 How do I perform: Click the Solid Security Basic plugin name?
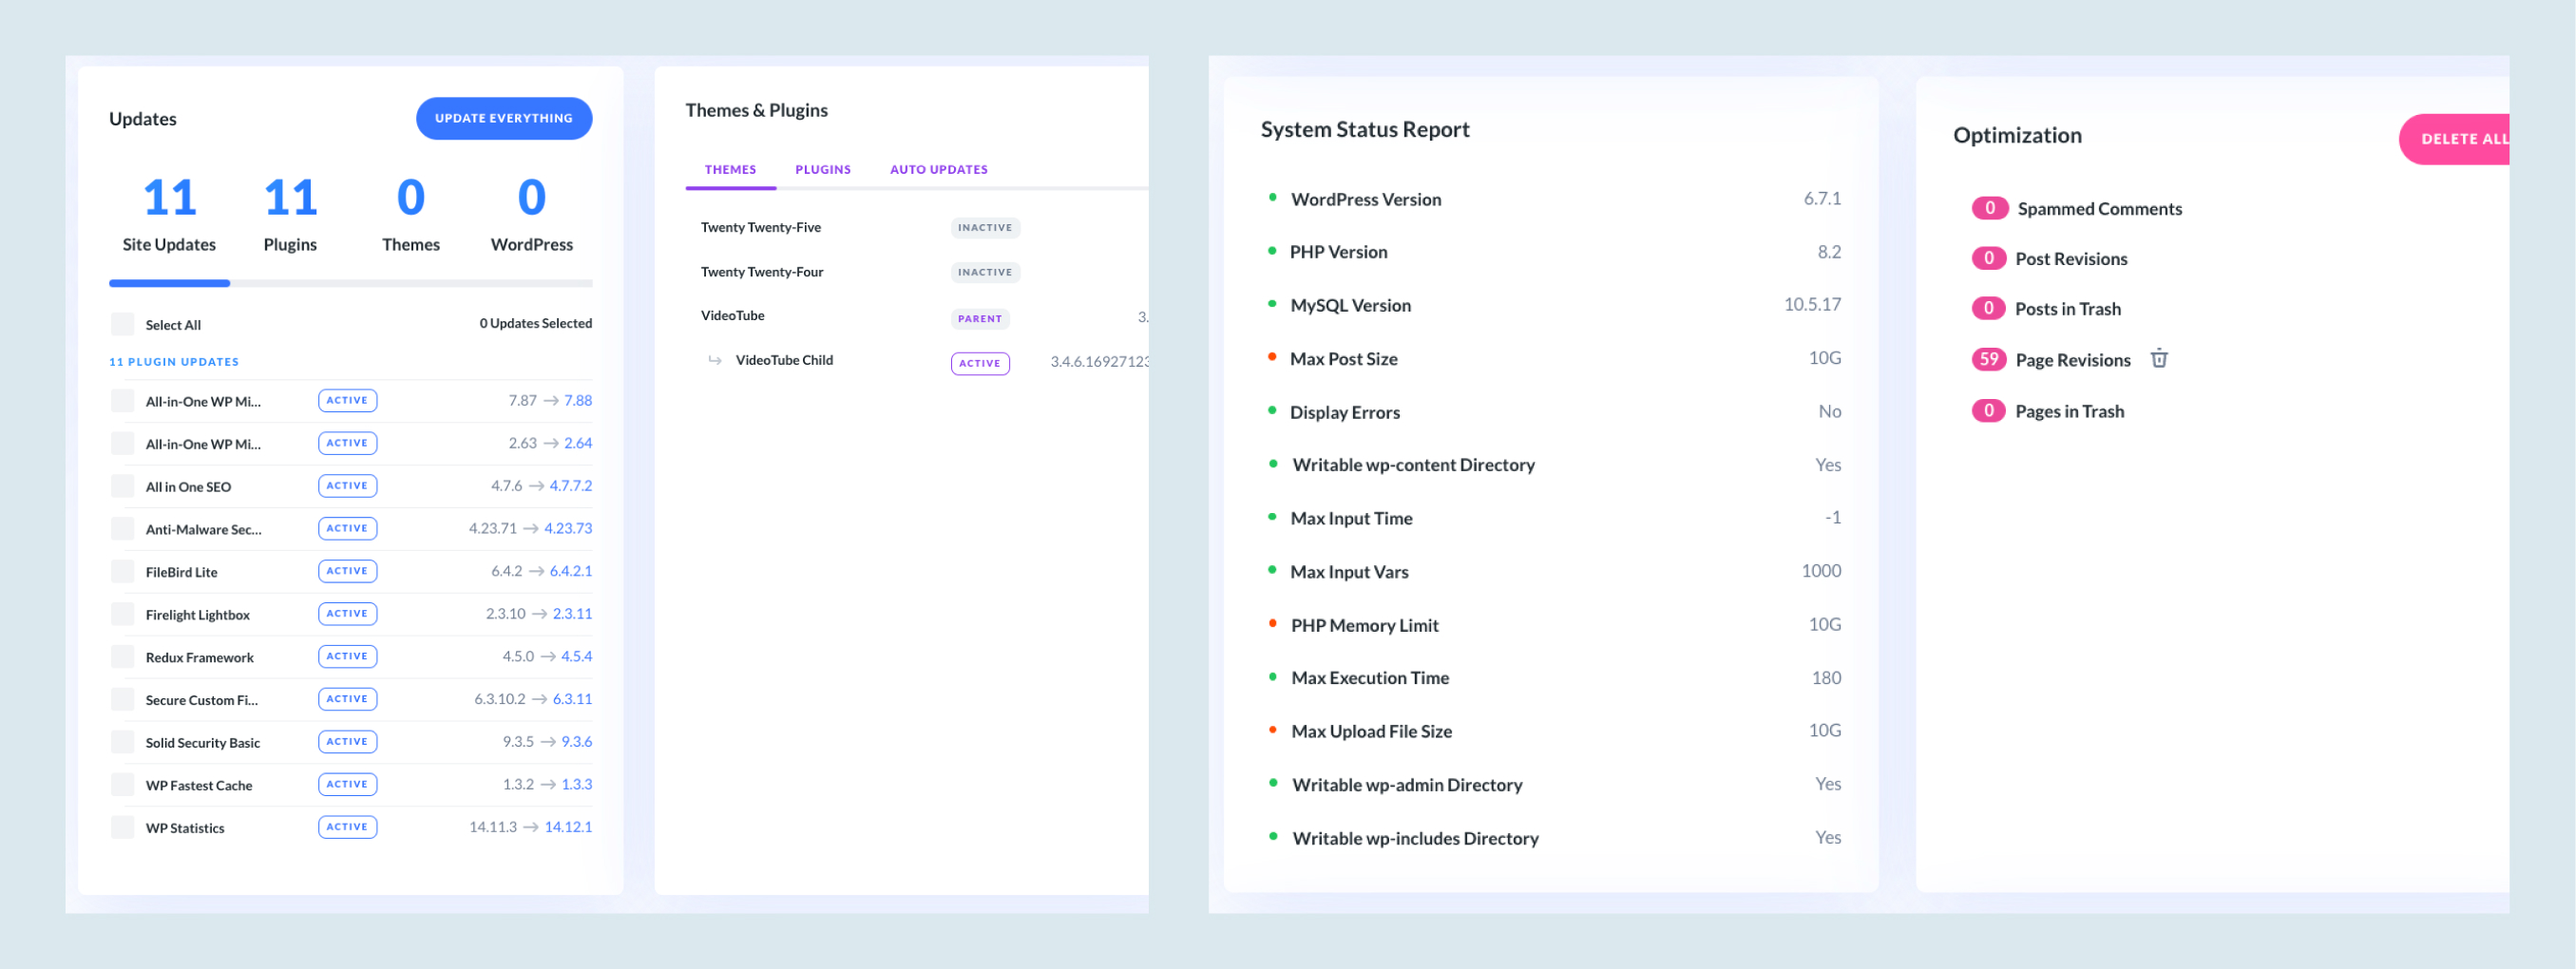[x=203, y=743]
